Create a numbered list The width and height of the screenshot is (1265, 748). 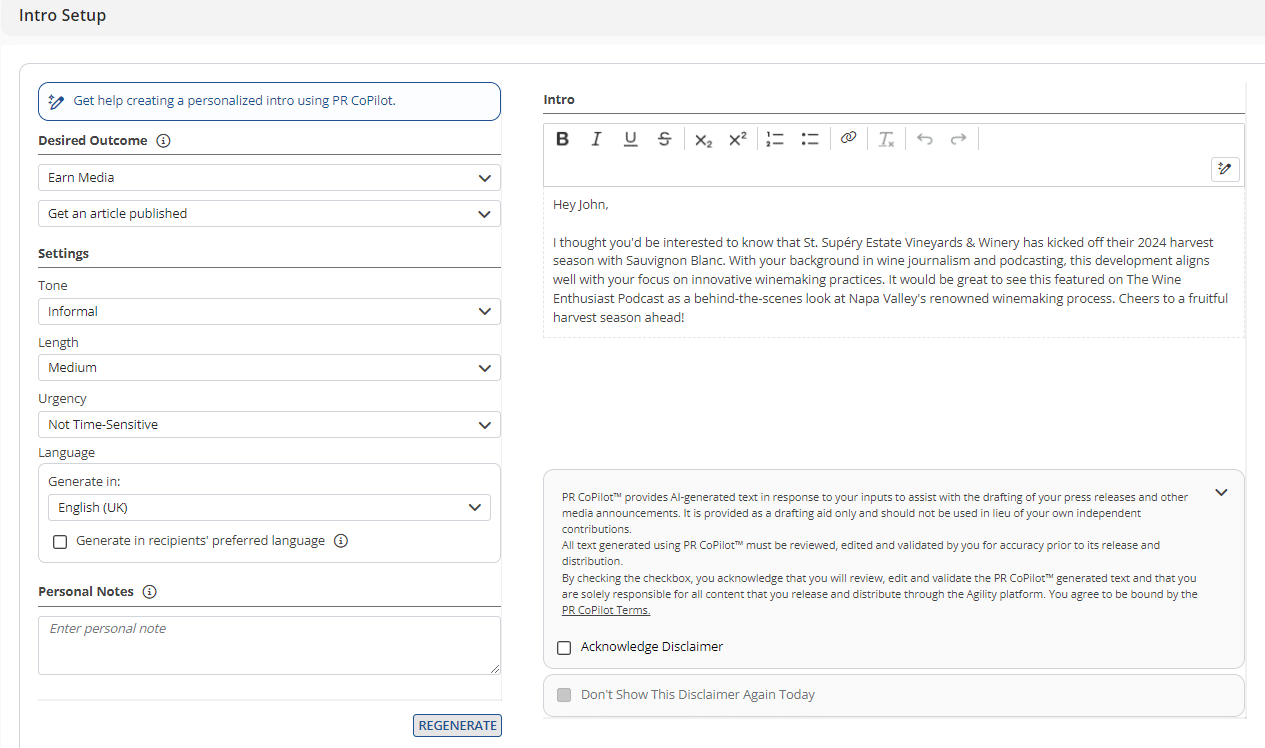click(x=775, y=139)
